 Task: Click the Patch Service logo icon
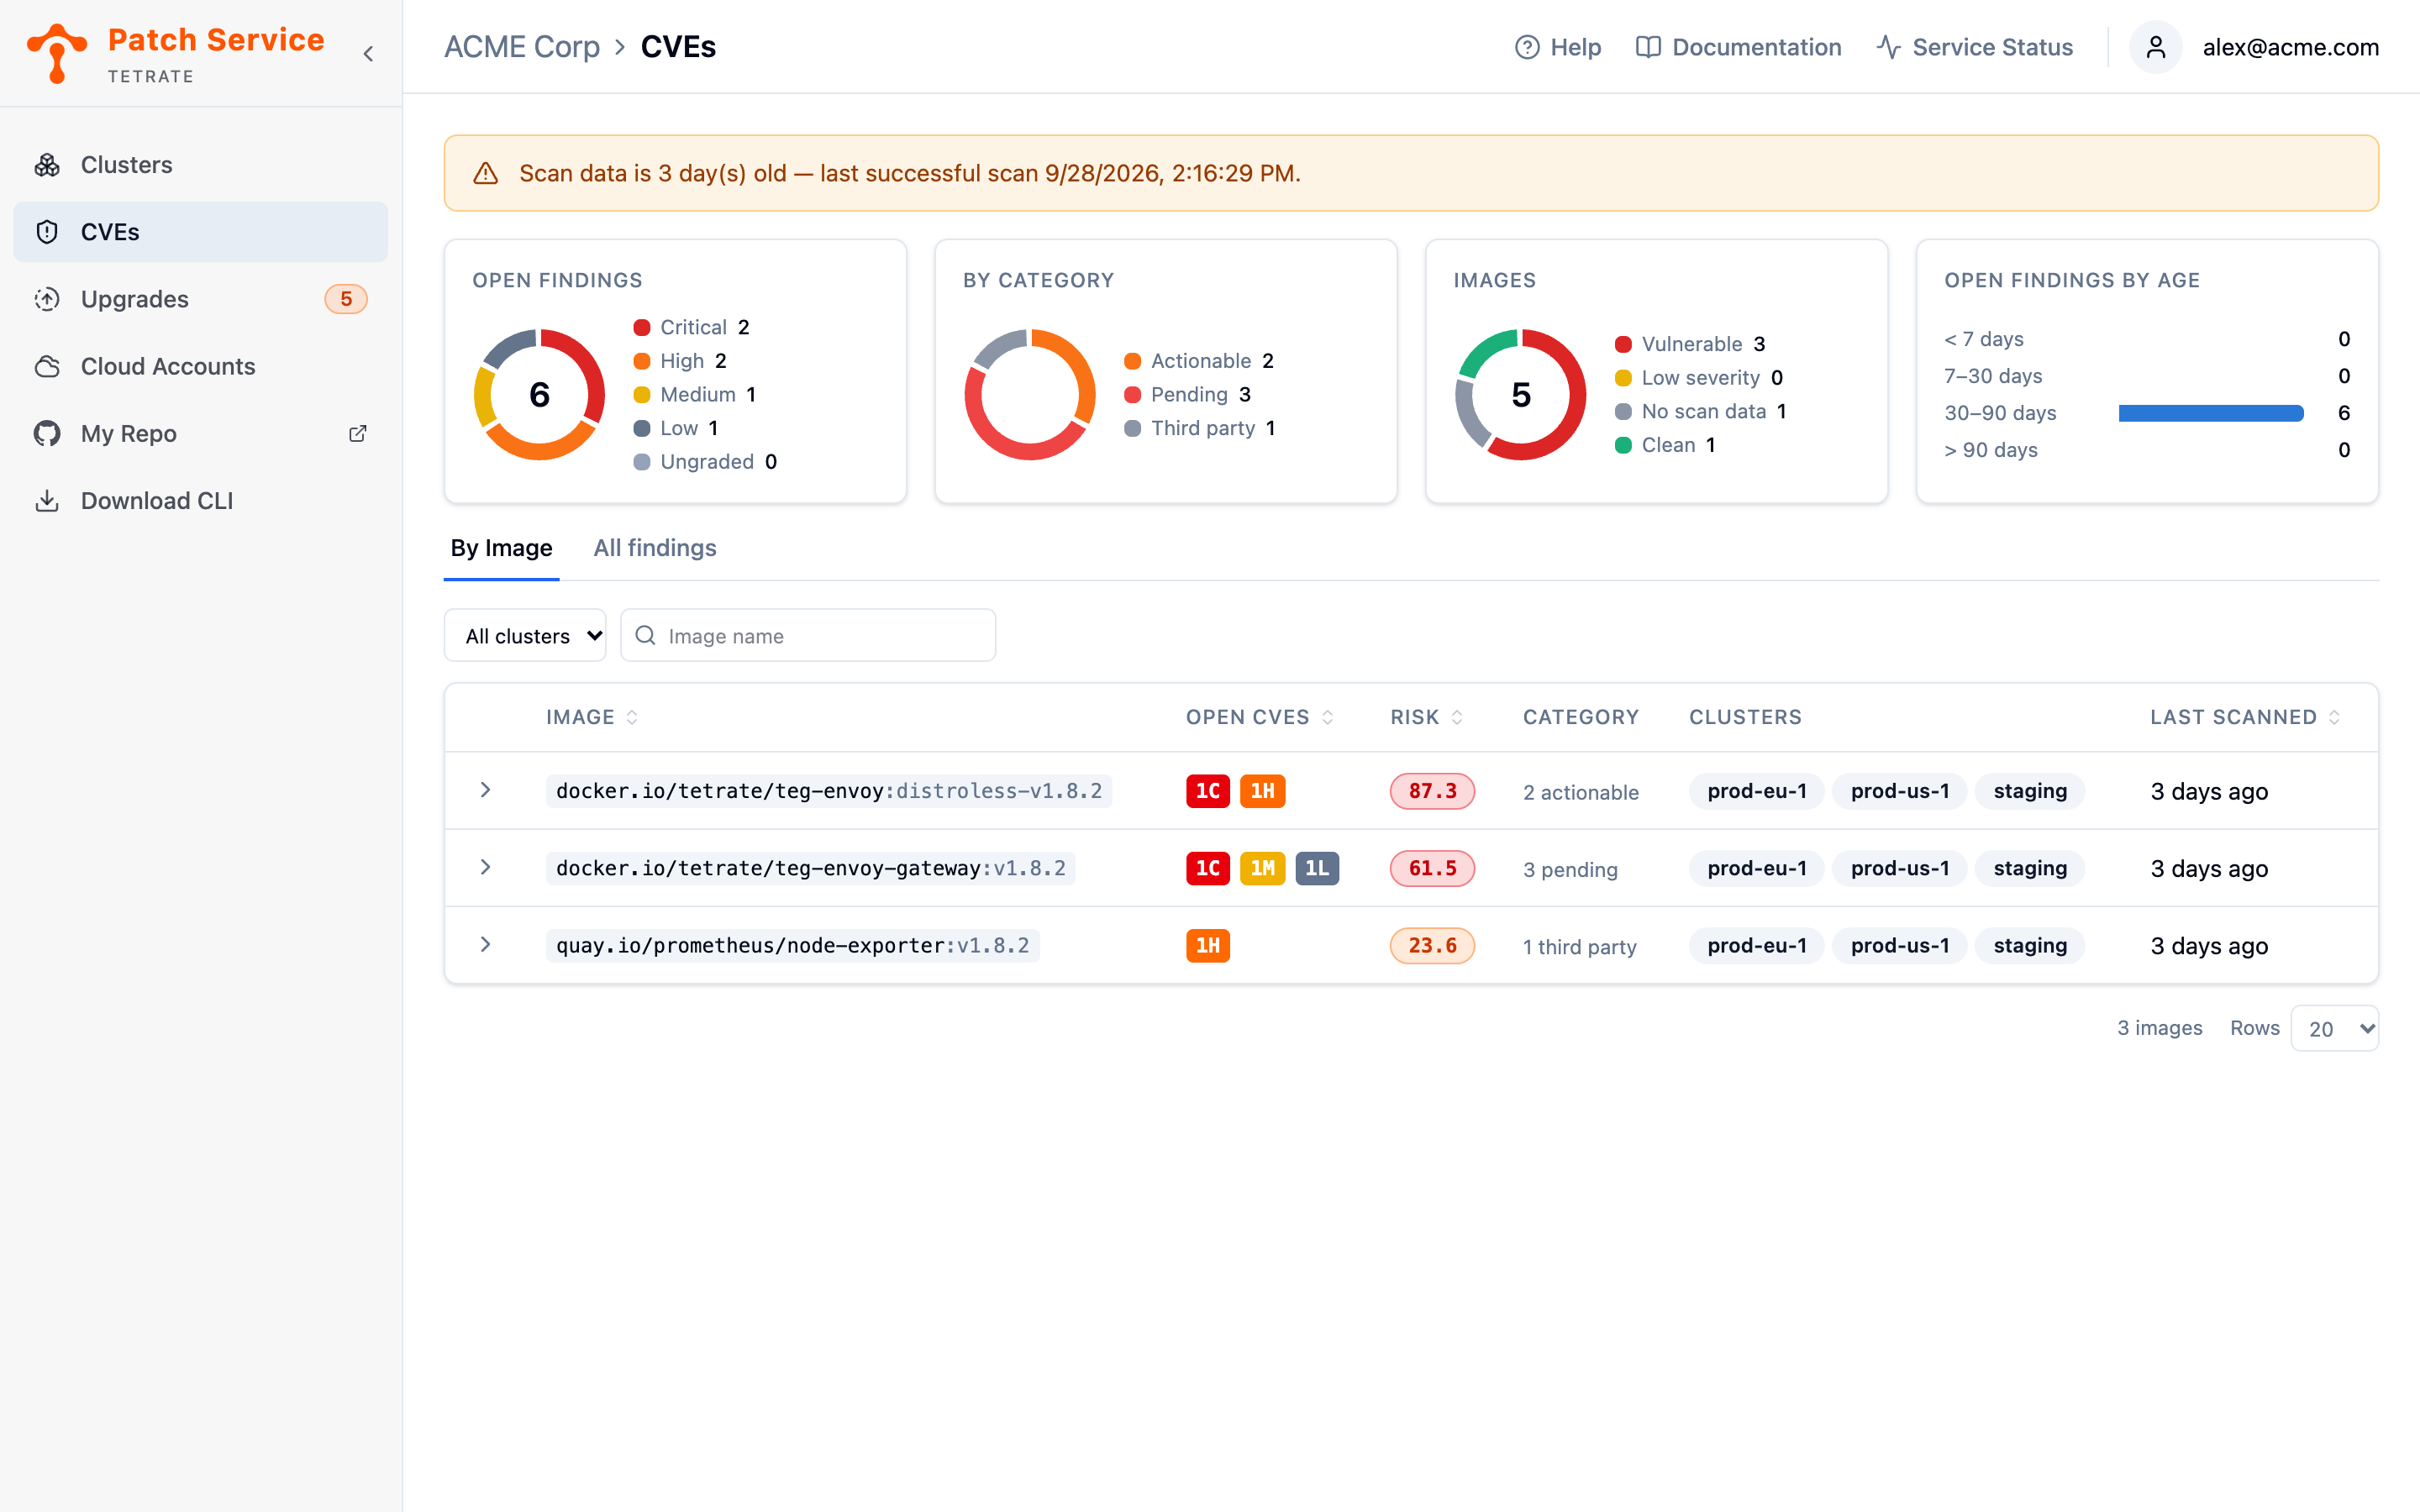point(57,53)
